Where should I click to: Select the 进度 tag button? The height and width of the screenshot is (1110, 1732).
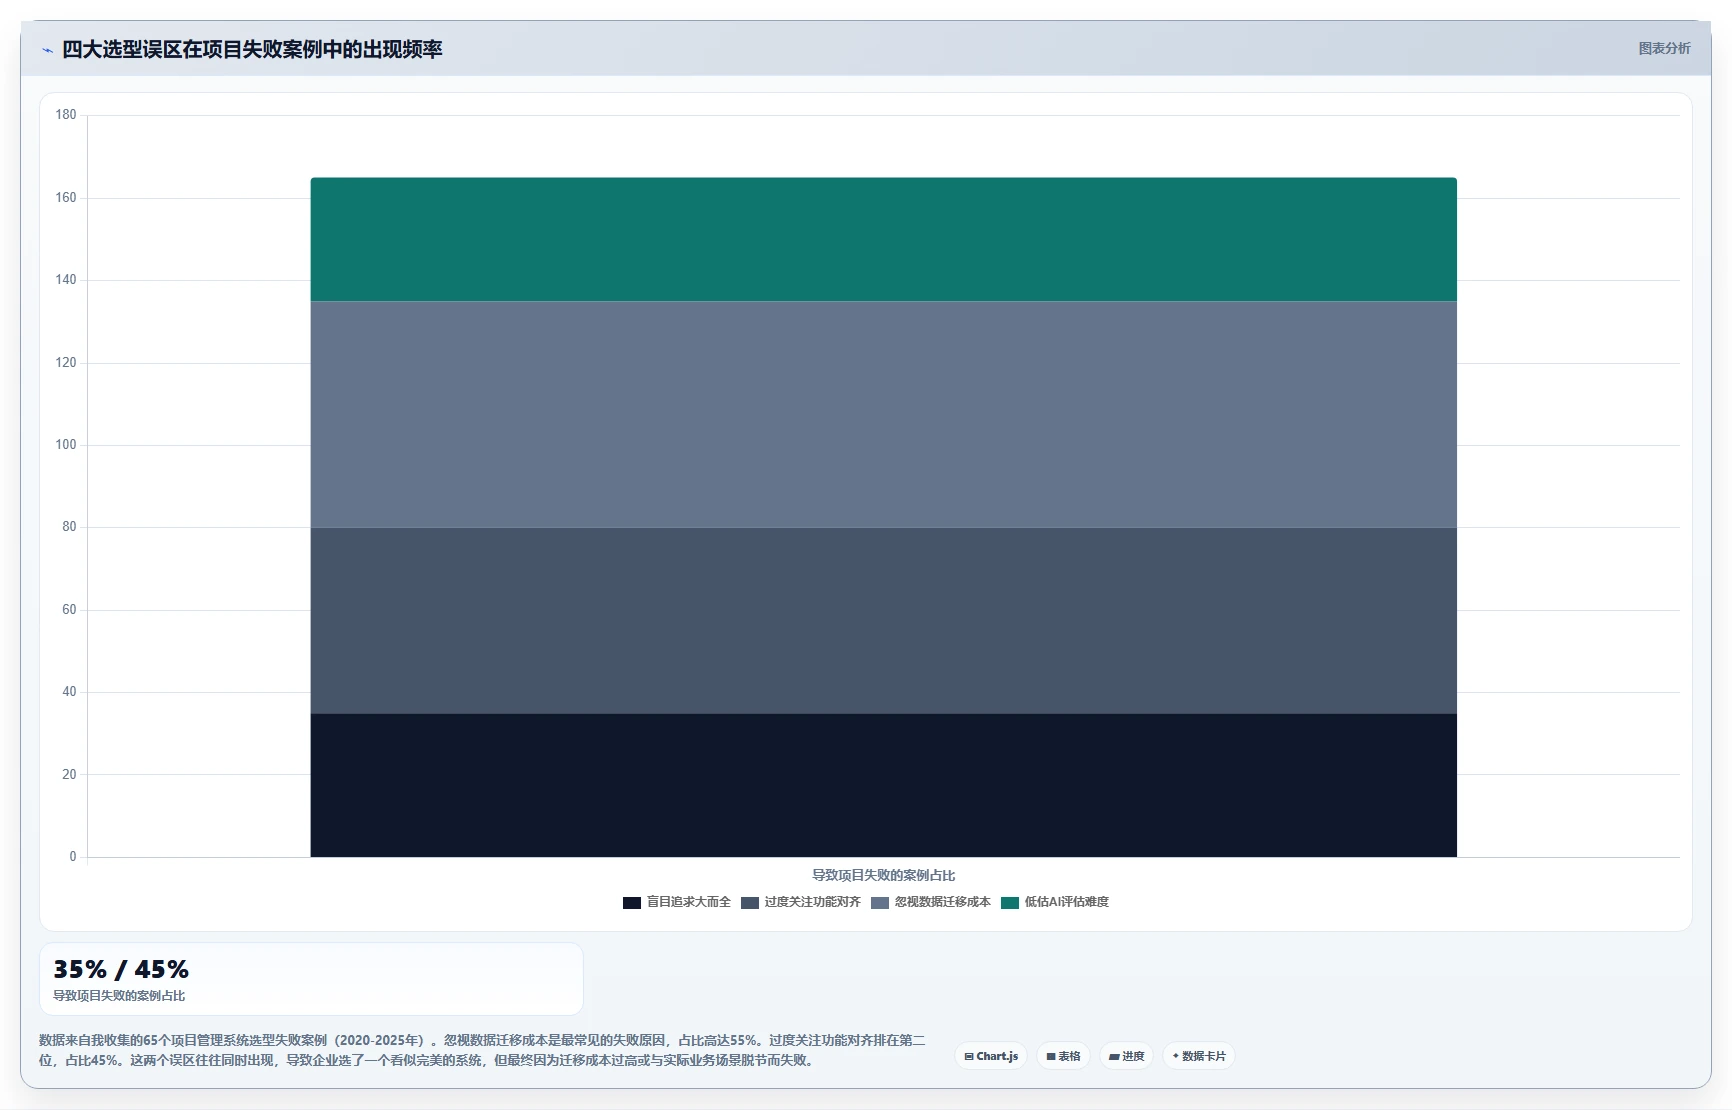tap(1126, 1056)
